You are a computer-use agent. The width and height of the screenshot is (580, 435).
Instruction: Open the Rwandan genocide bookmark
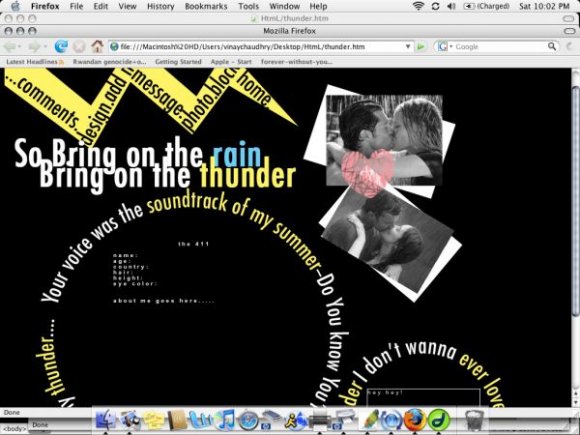pyautogui.click(x=109, y=61)
